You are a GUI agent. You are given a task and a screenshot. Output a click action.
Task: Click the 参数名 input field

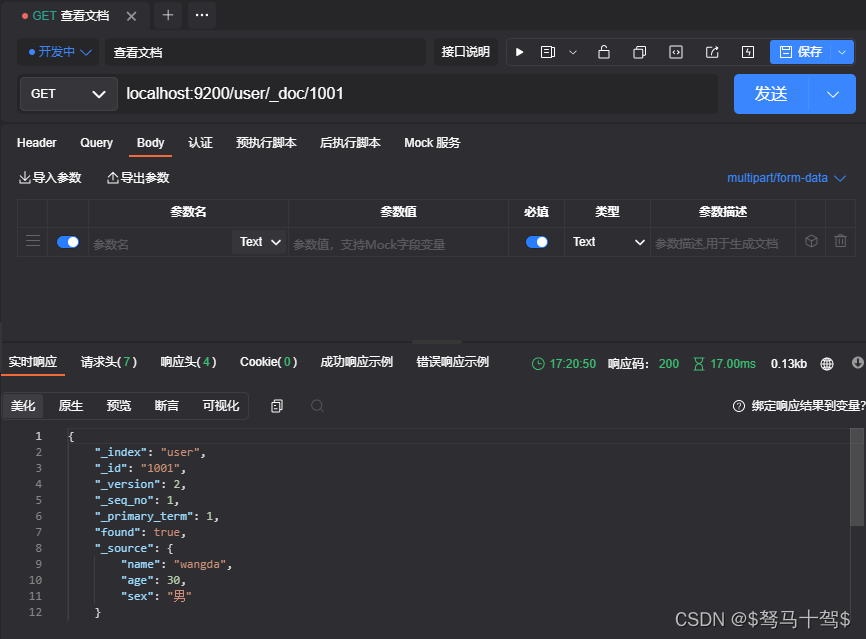click(x=160, y=244)
